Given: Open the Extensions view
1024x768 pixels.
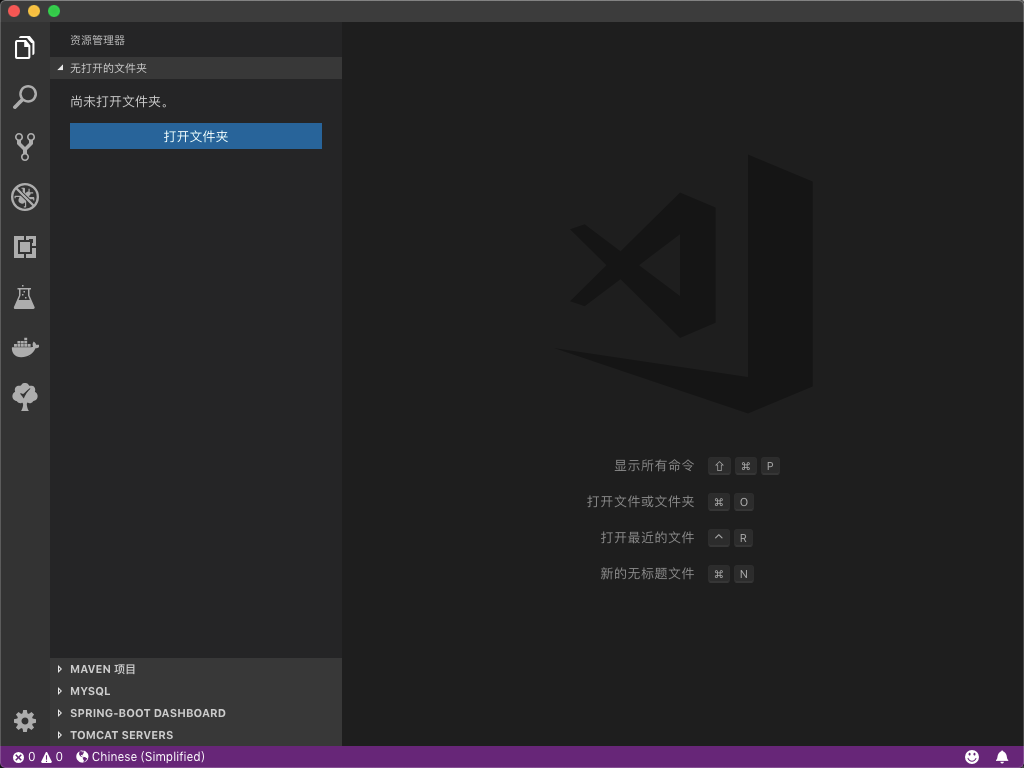Looking at the screenshot, I should tap(24, 247).
